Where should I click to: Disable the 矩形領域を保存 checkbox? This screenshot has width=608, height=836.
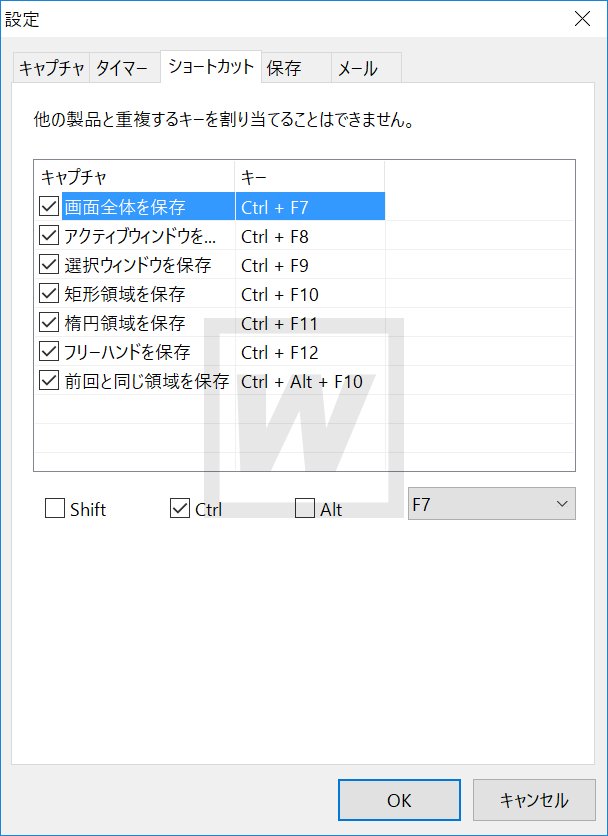(49, 294)
